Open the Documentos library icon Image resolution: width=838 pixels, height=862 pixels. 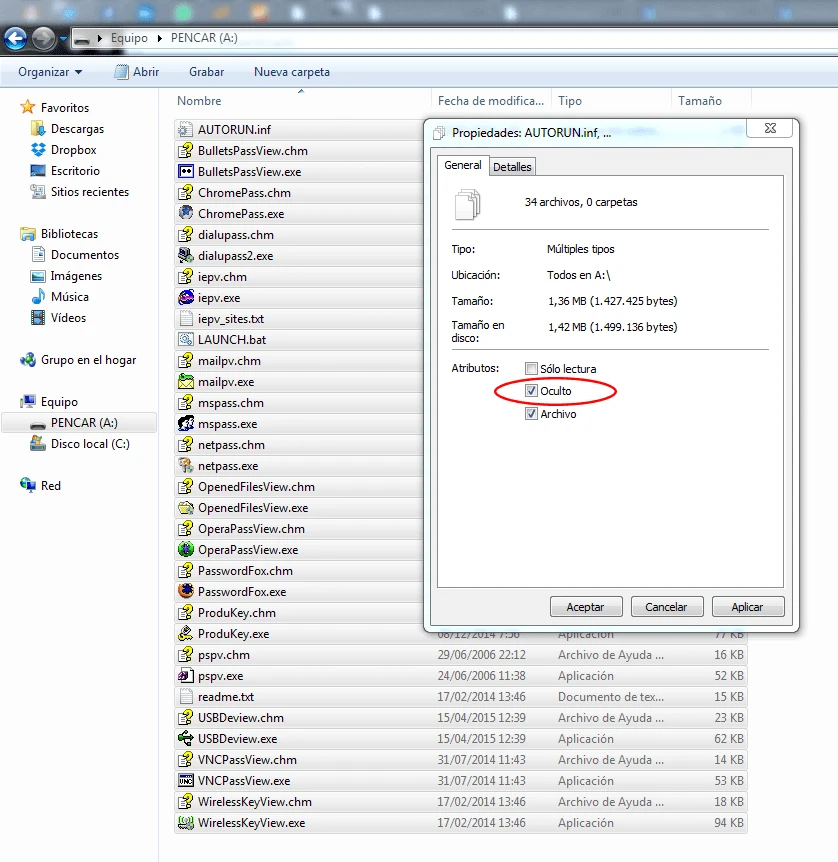point(38,255)
